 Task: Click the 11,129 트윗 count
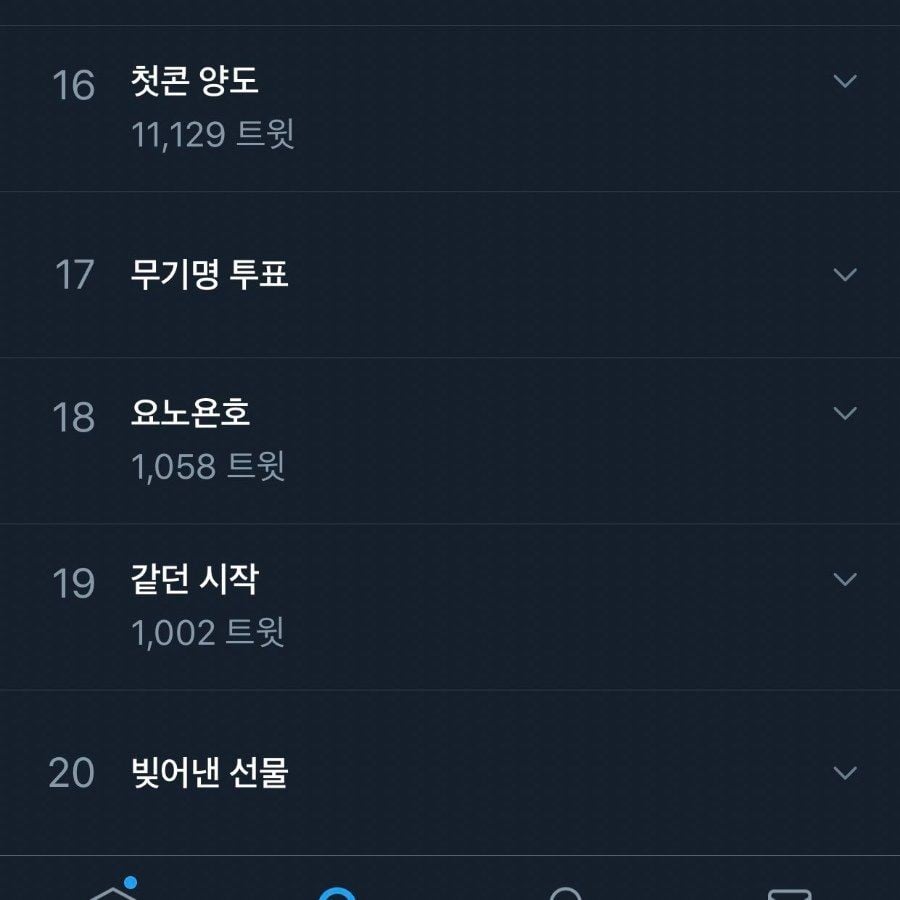213,134
